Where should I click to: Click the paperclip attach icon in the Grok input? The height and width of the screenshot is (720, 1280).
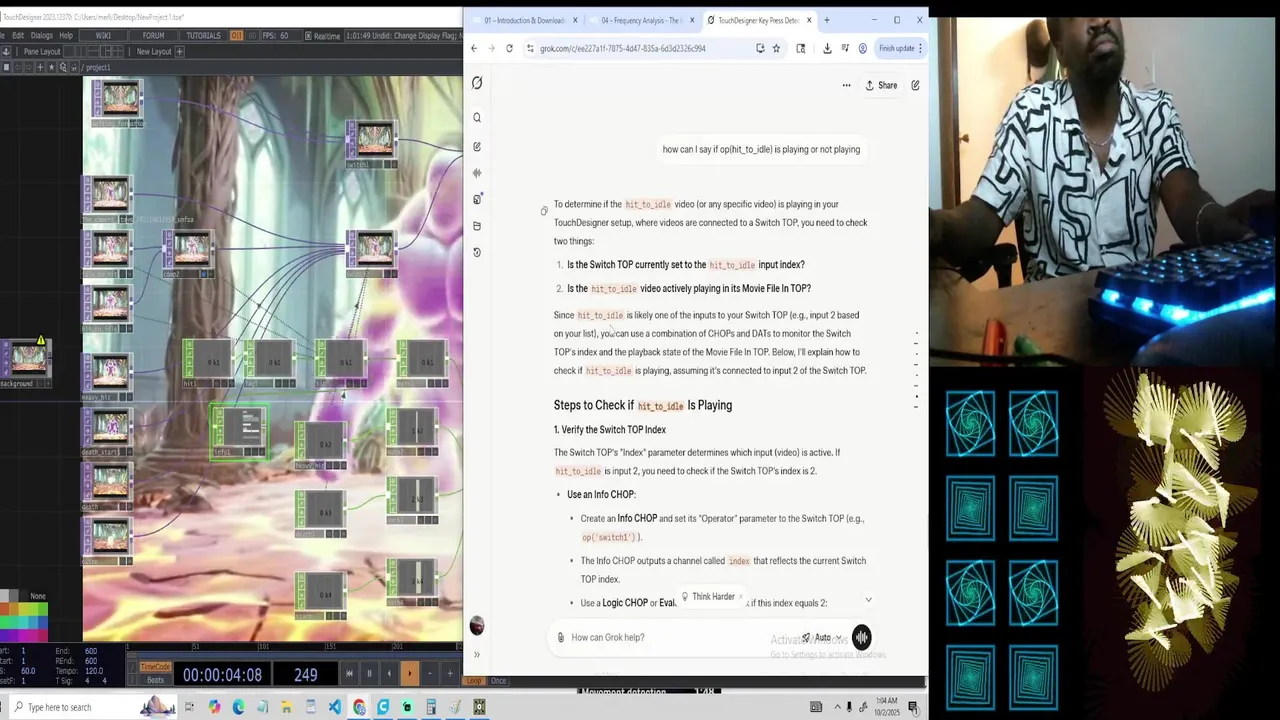point(560,637)
